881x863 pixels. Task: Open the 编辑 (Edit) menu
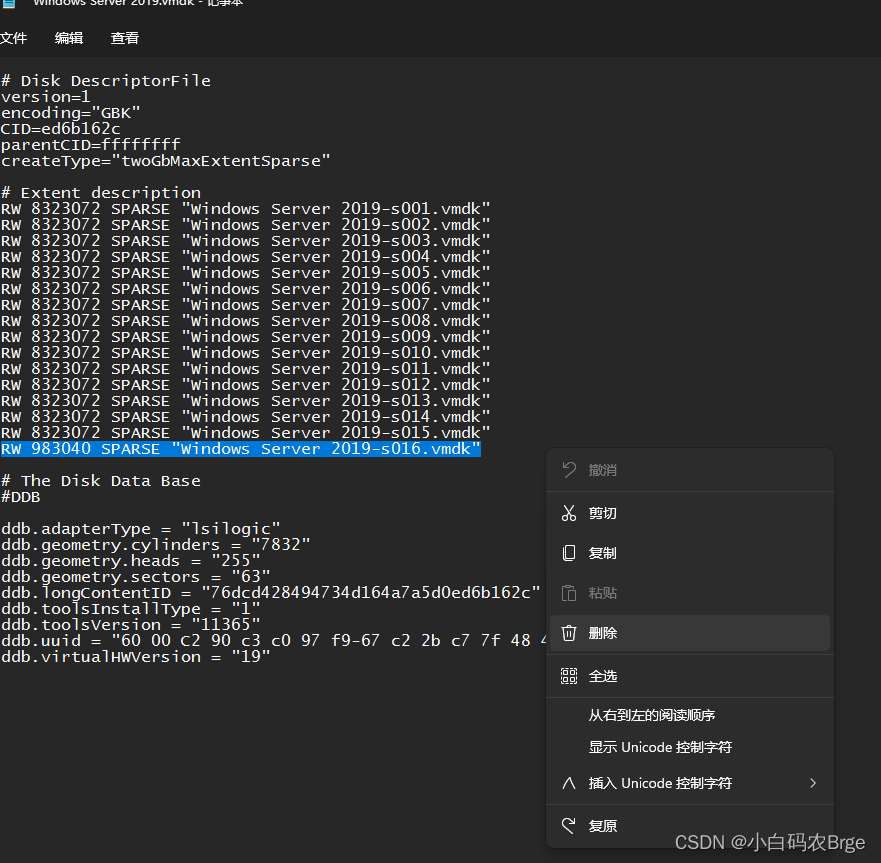point(69,38)
